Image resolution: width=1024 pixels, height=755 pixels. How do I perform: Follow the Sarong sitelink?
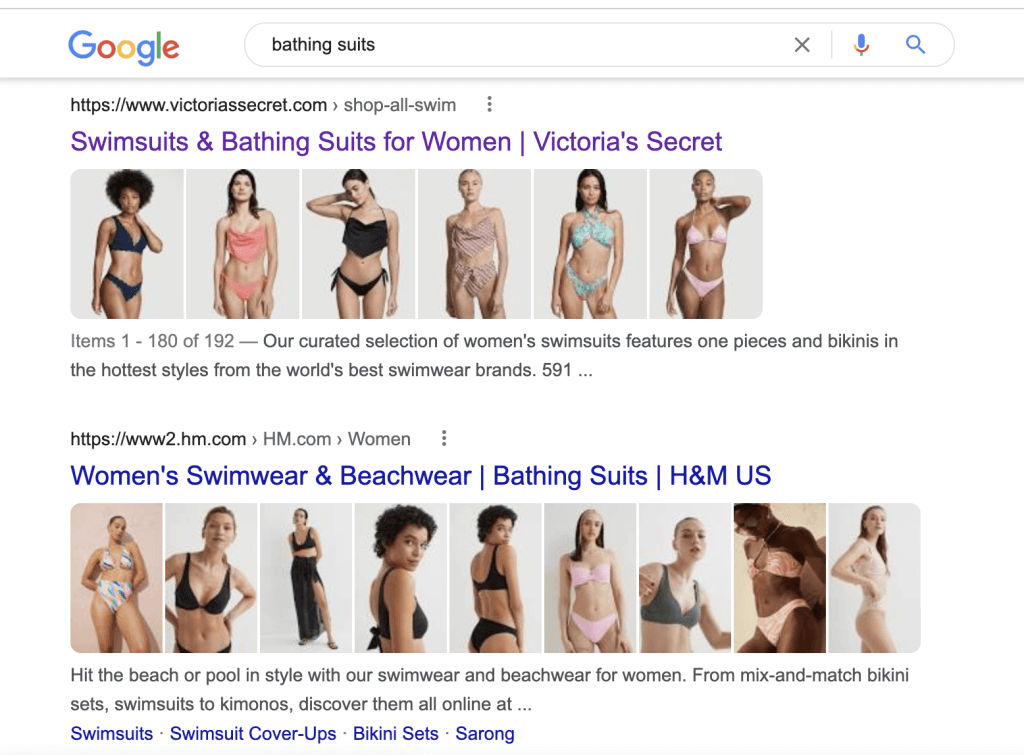pyautogui.click(x=485, y=733)
